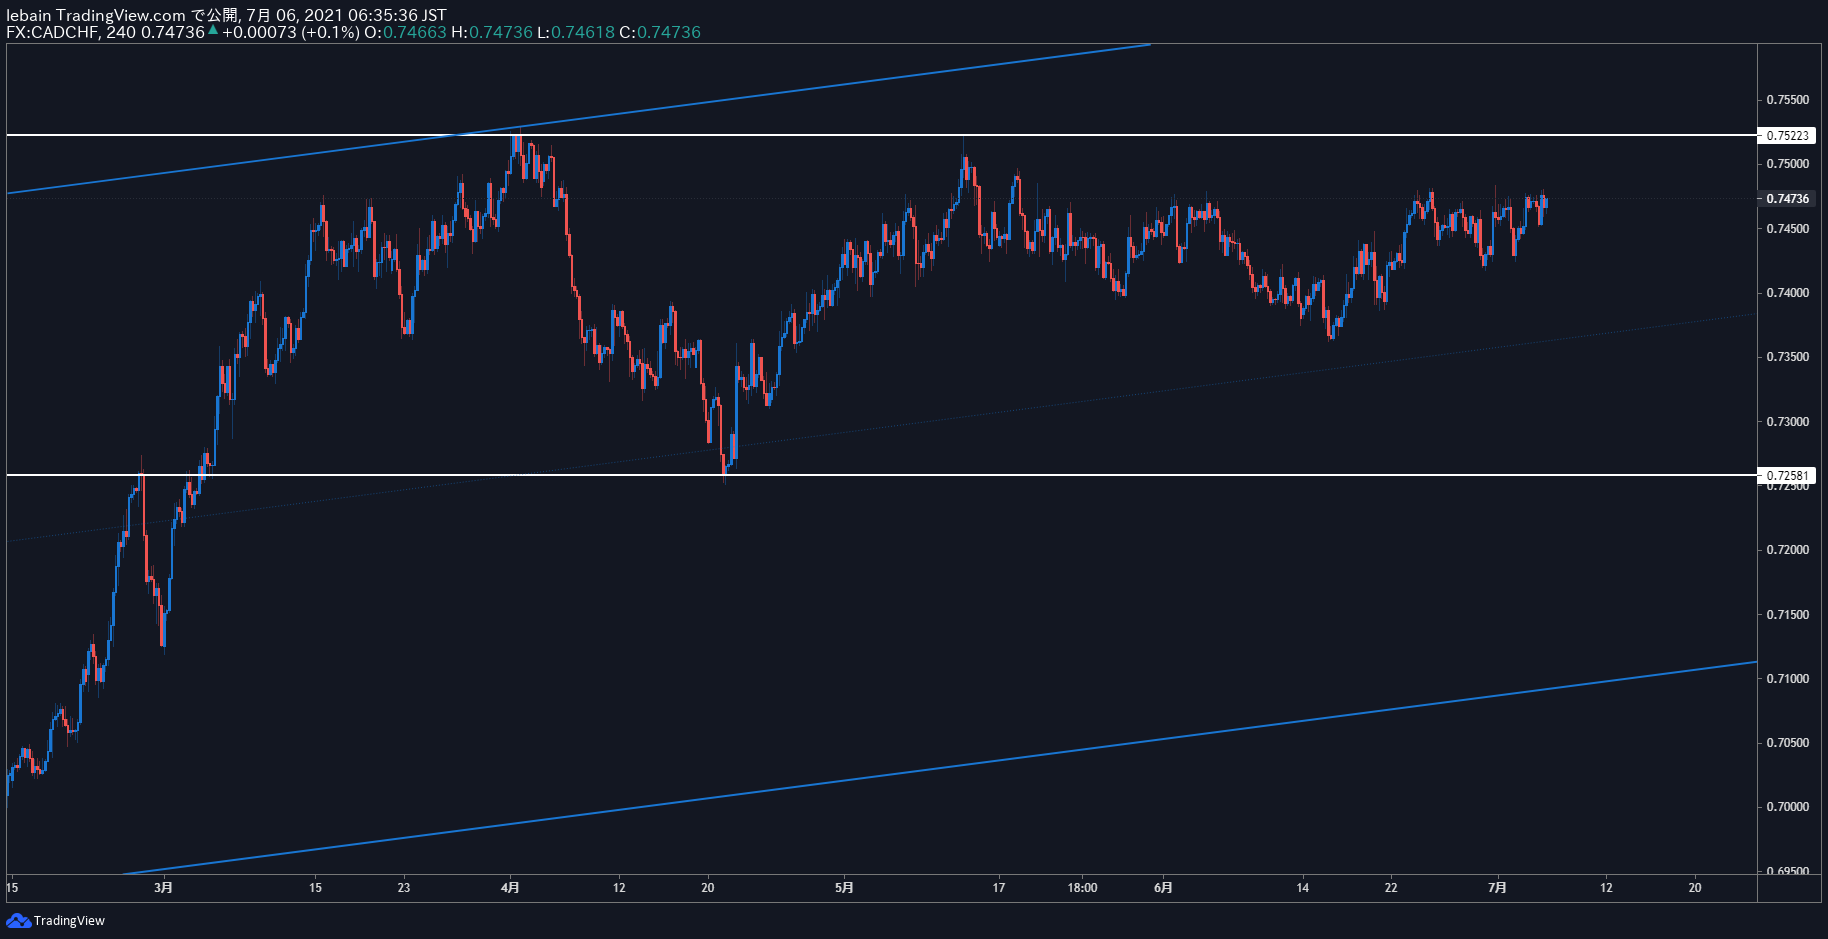Click the green up-arrow change indicator
The image size is (1828, 939).
click(213, 31)
